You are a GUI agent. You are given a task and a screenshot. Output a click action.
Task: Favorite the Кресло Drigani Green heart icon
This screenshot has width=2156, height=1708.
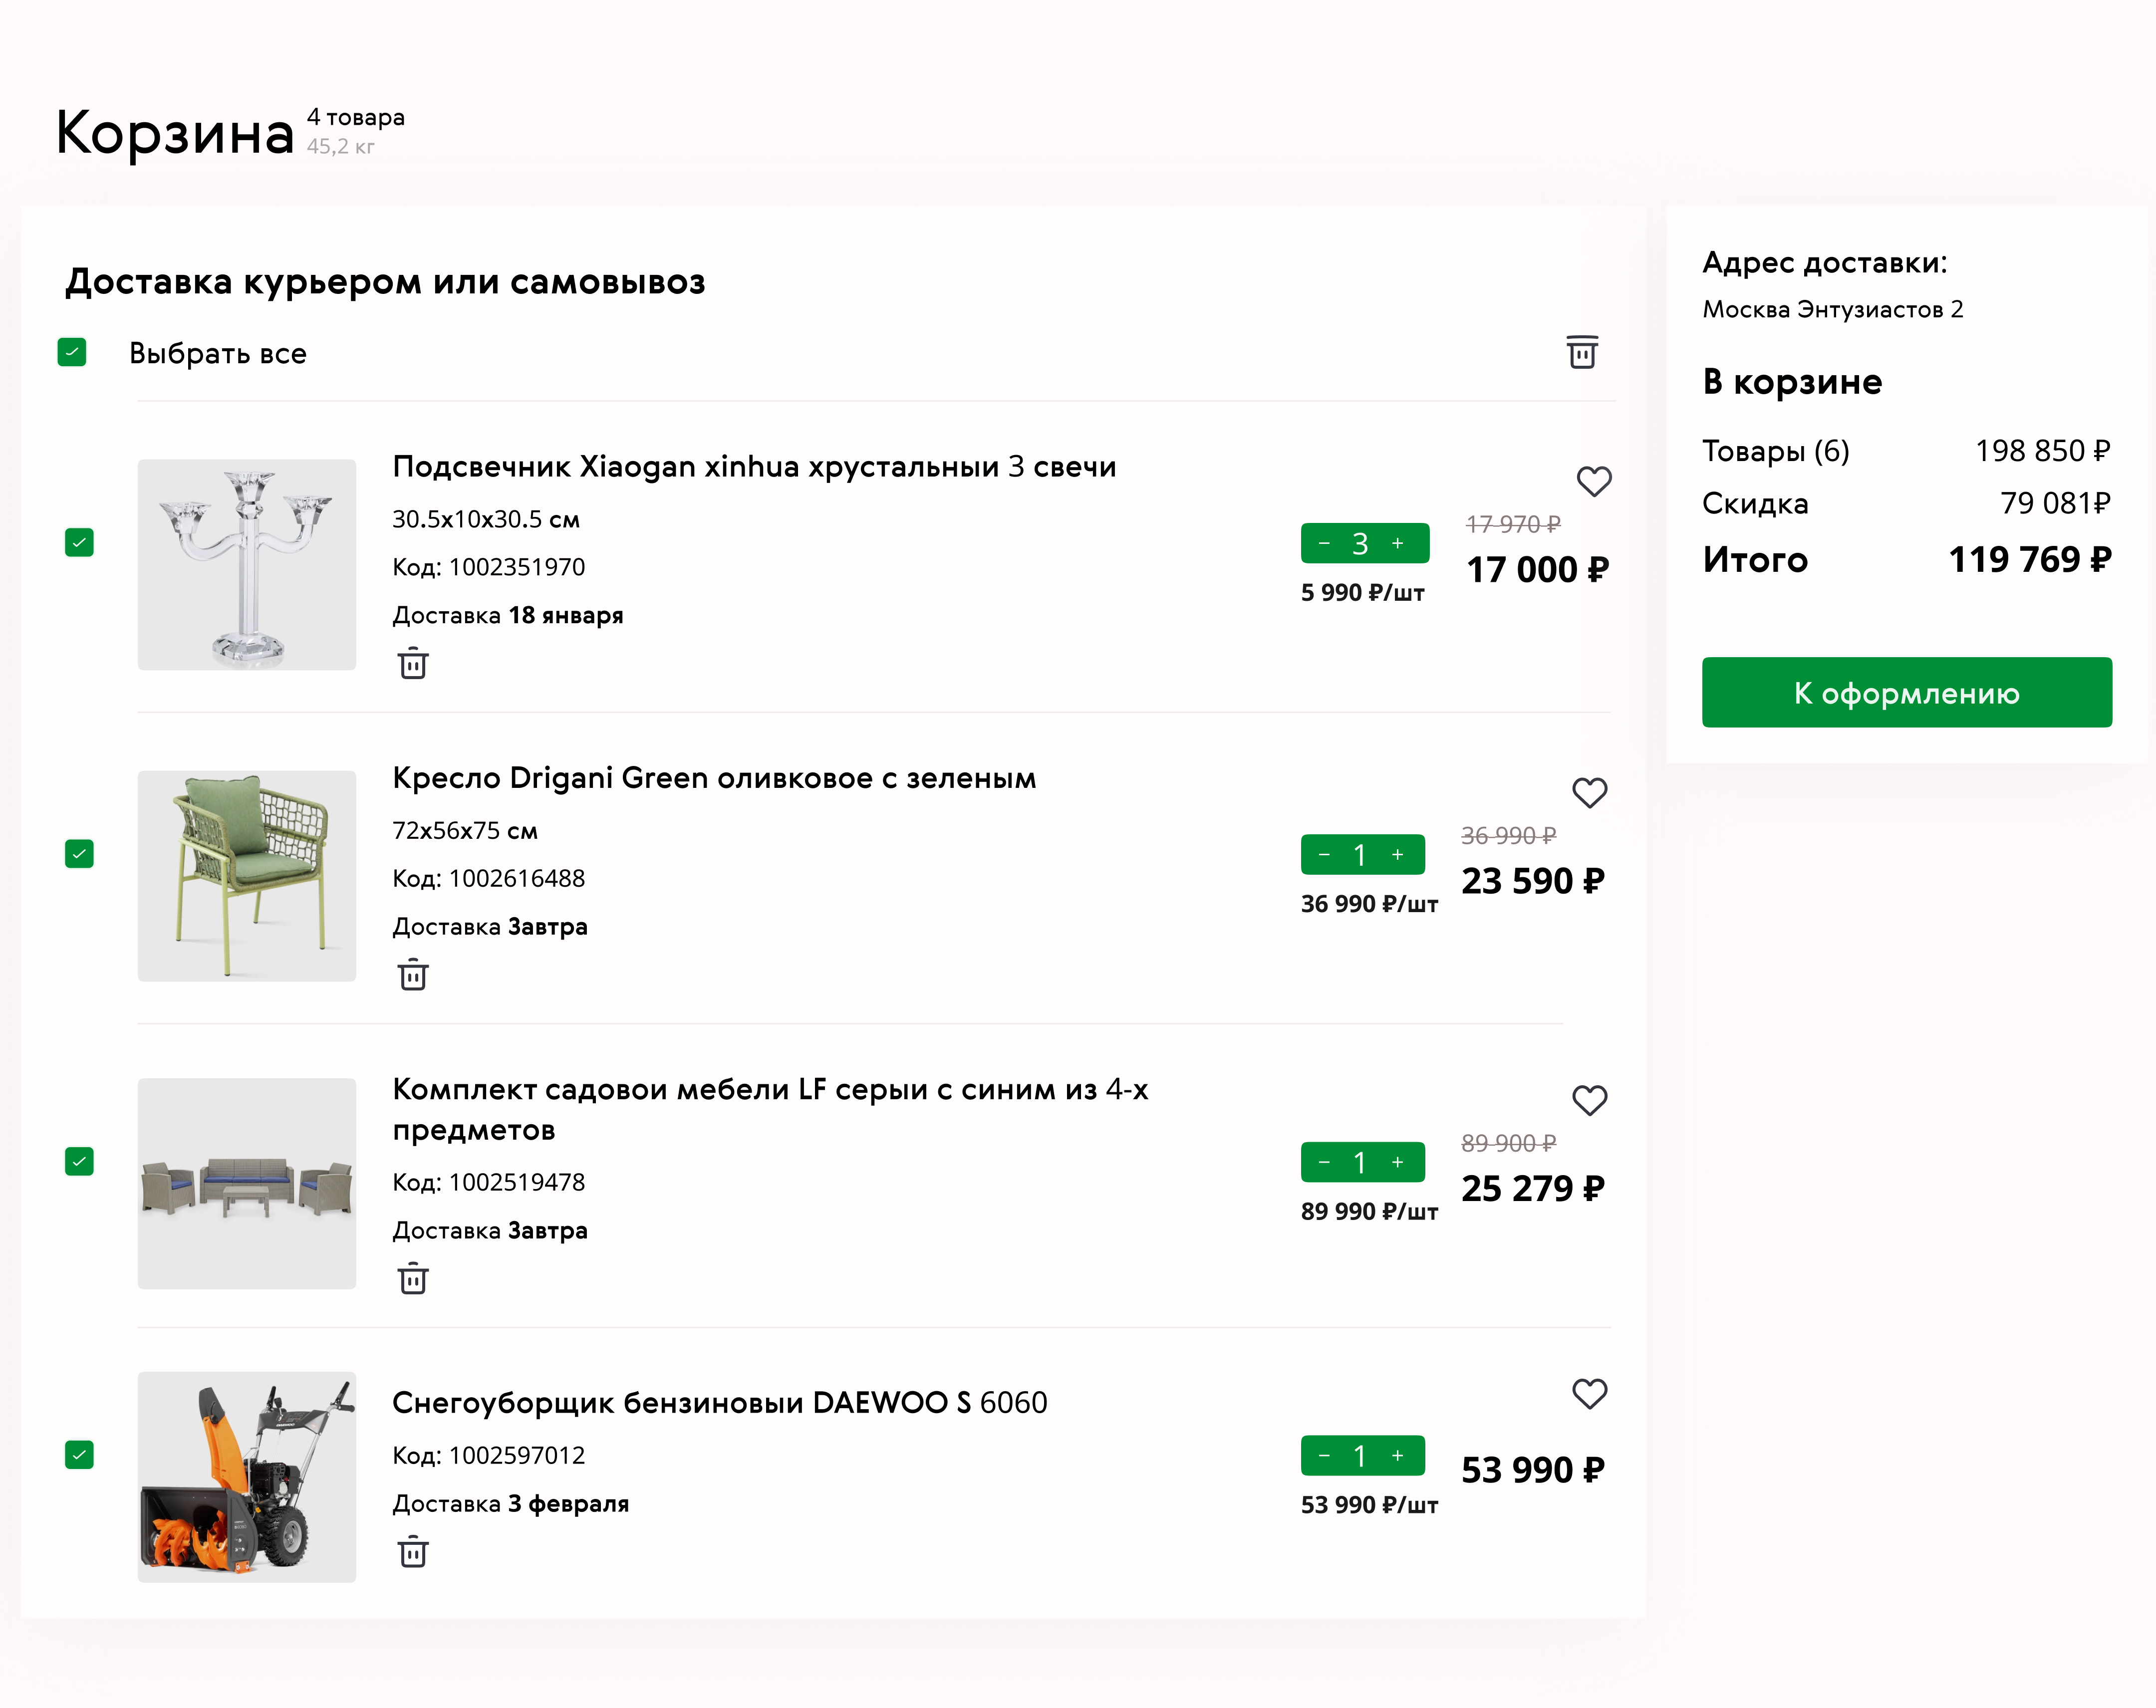click(1589, 792)
